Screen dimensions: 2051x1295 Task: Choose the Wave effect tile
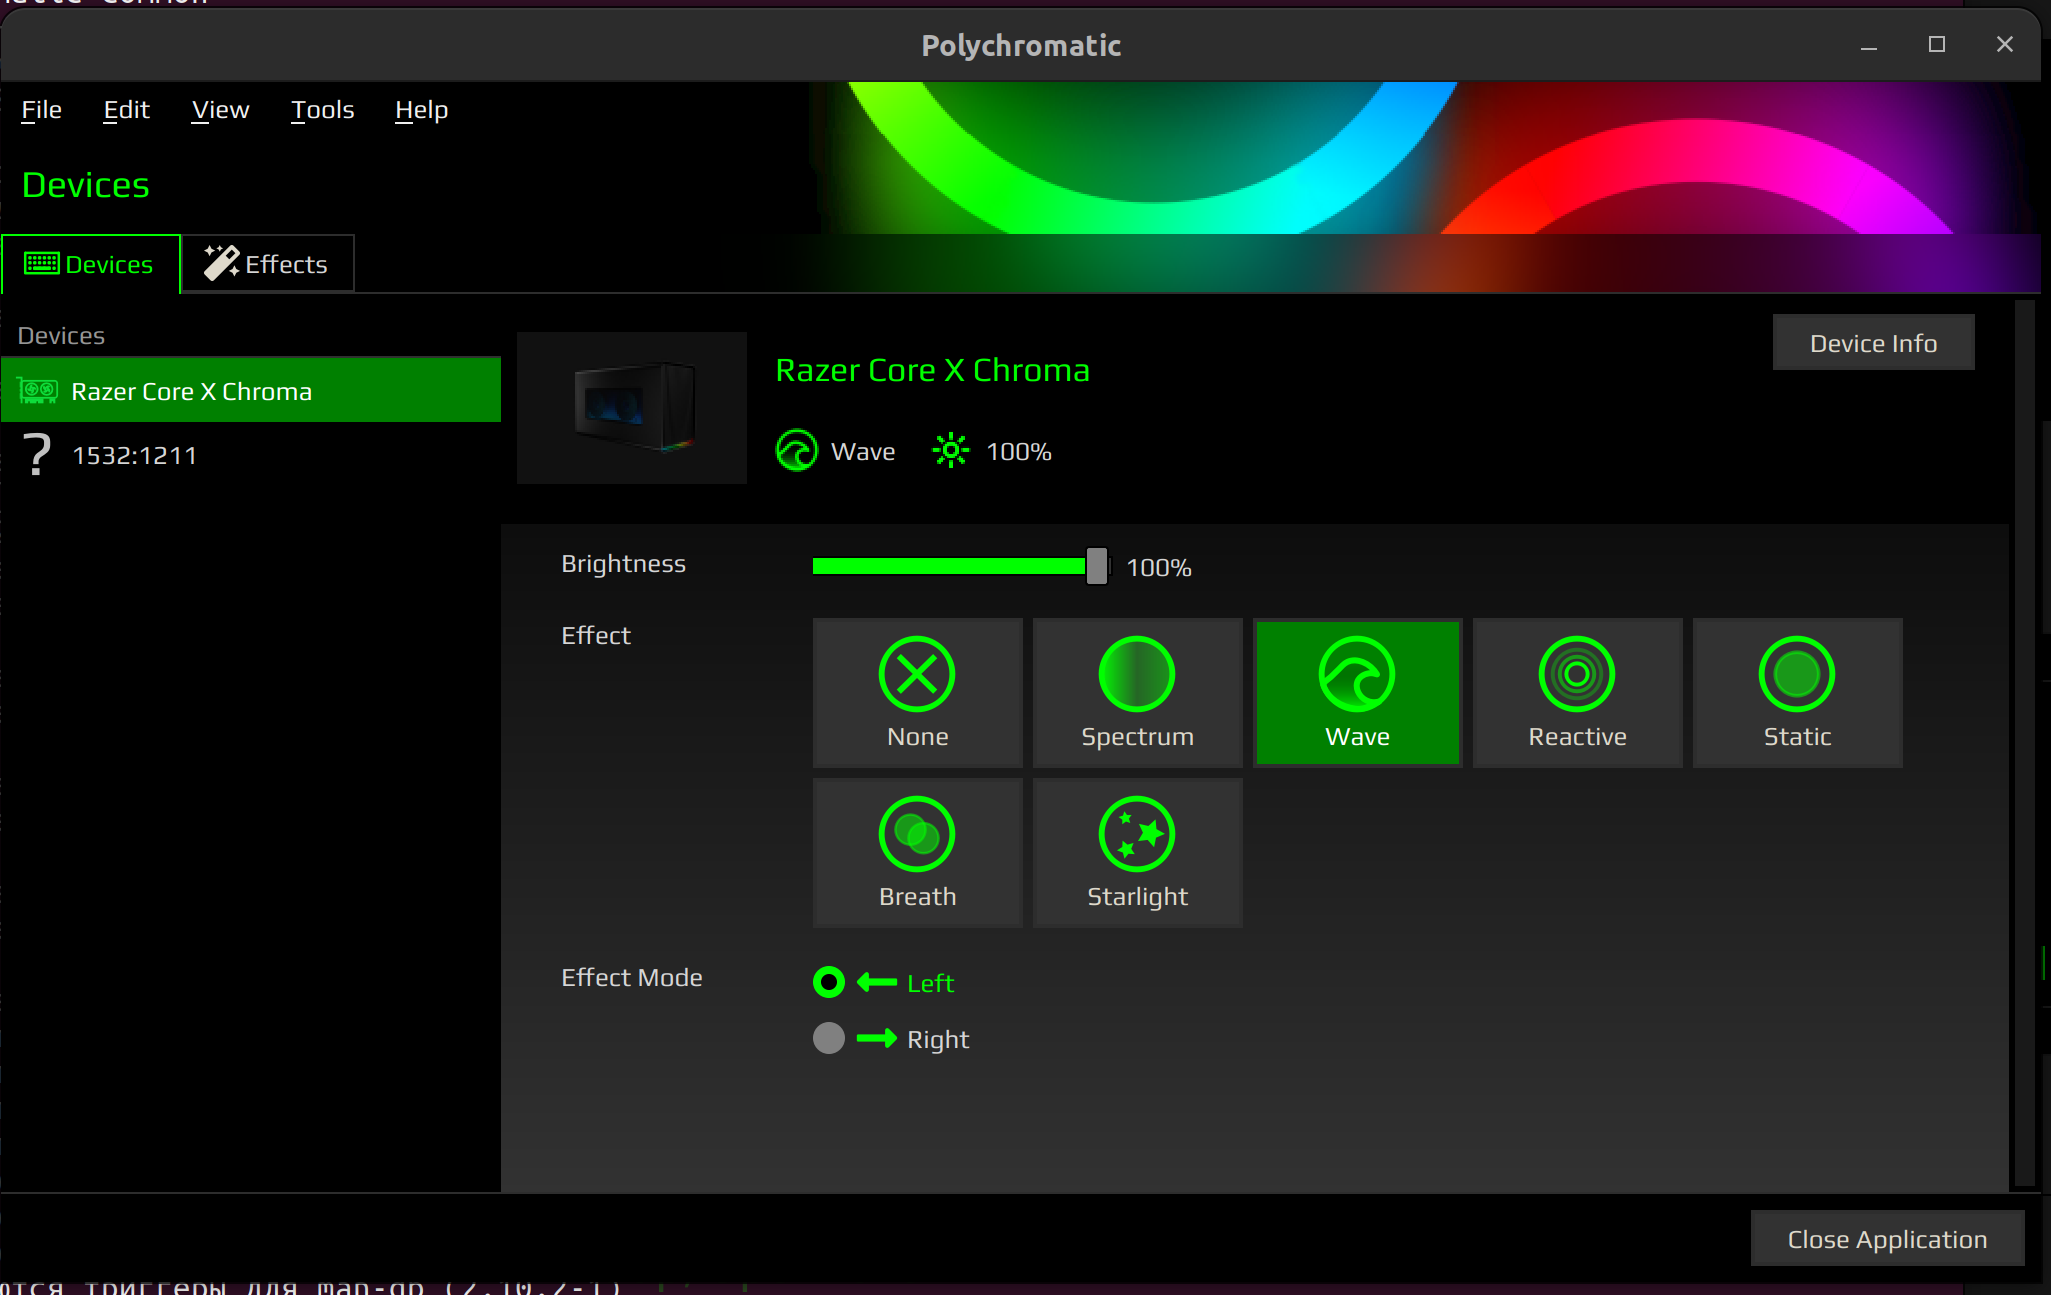1357,693
